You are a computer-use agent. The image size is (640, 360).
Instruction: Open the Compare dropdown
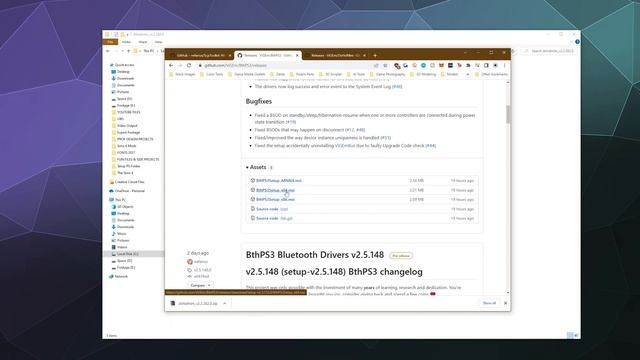click(x=200, y=285)
